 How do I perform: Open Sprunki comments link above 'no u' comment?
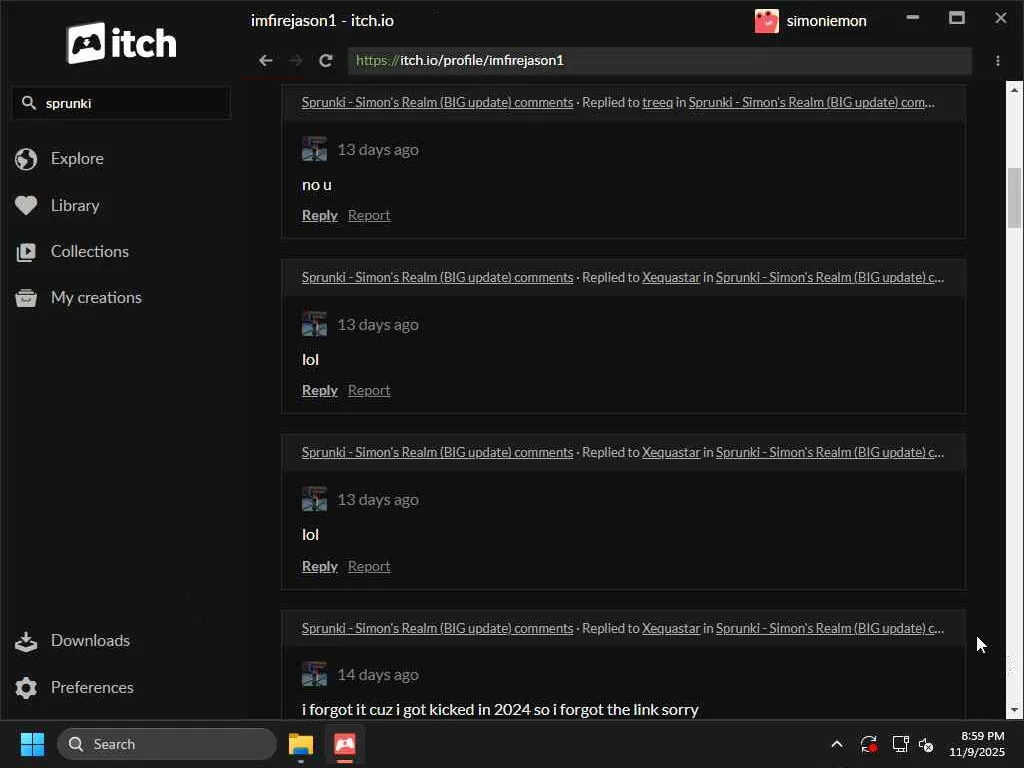pyautogui.click(x=438, y=103)
